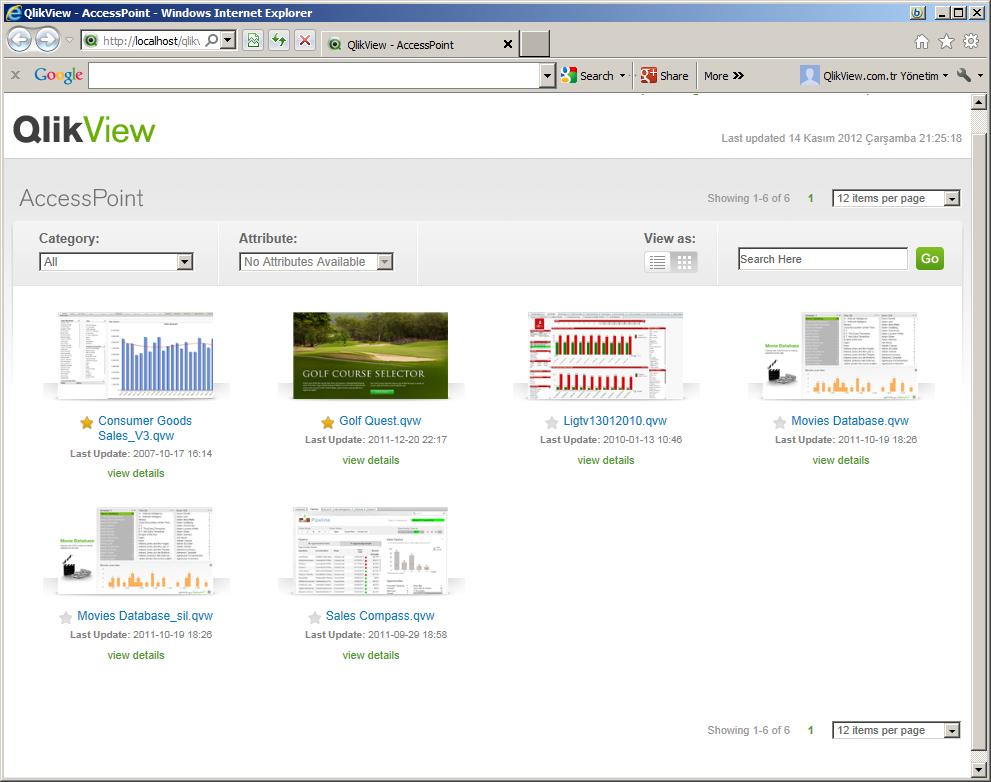Open the Sales Compass.qvw document link

tap(380, 616)
